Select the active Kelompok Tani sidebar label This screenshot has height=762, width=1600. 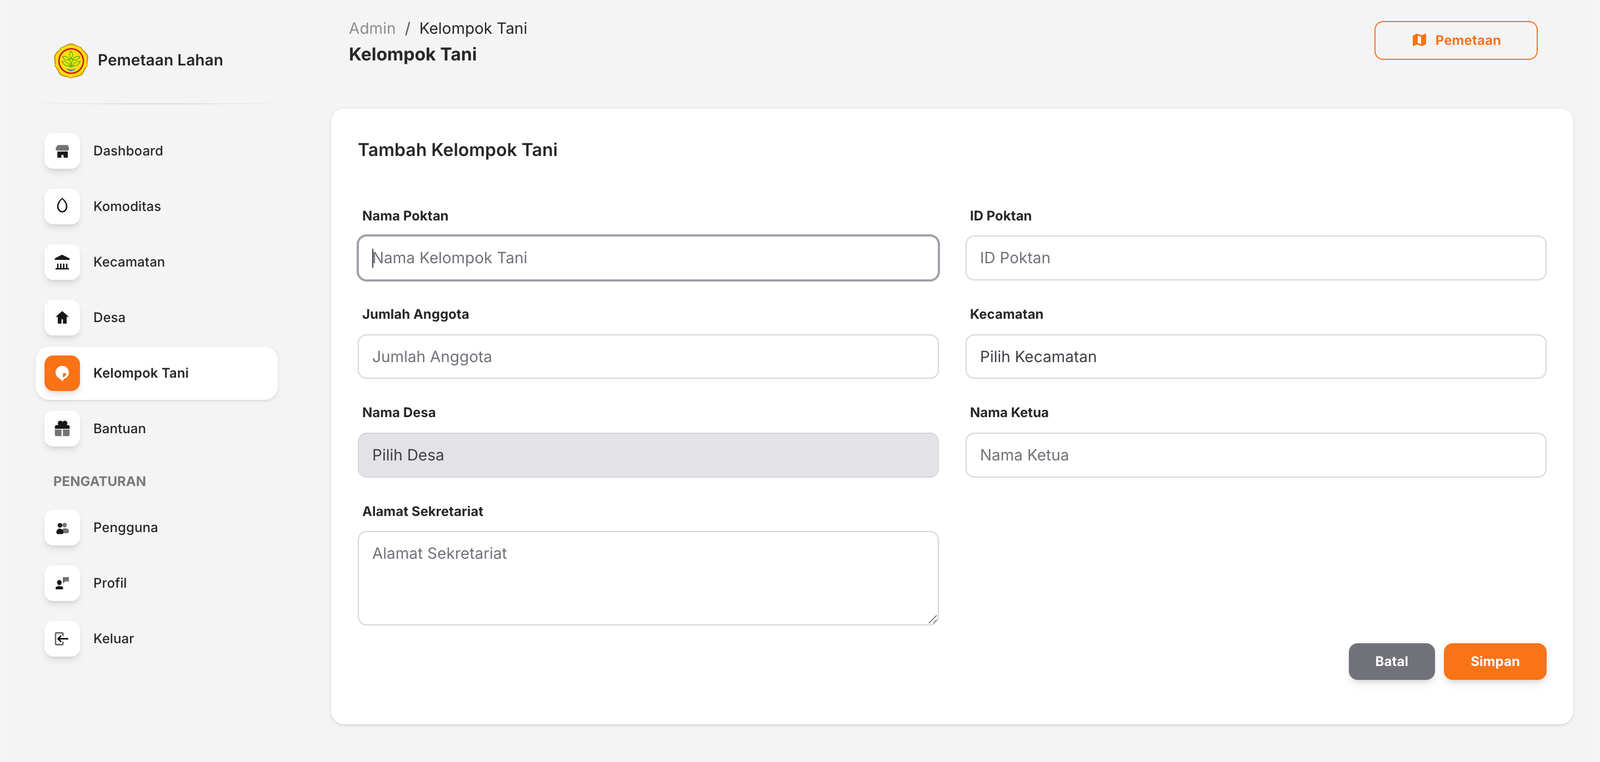click(x=141, y=373)
